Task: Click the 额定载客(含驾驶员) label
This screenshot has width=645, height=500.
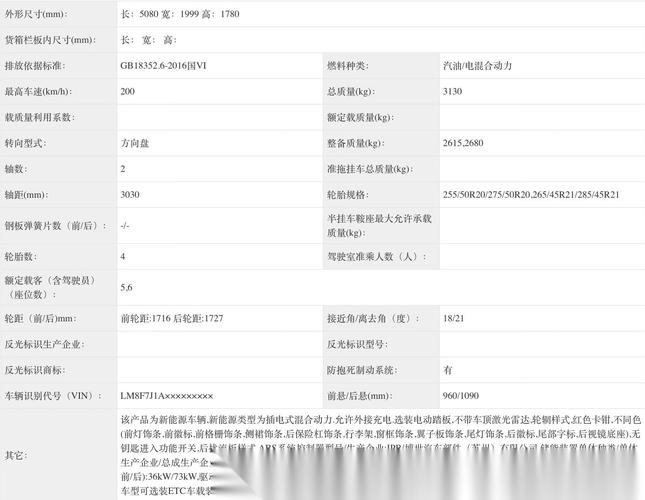Action: click(x=50, y=287)
